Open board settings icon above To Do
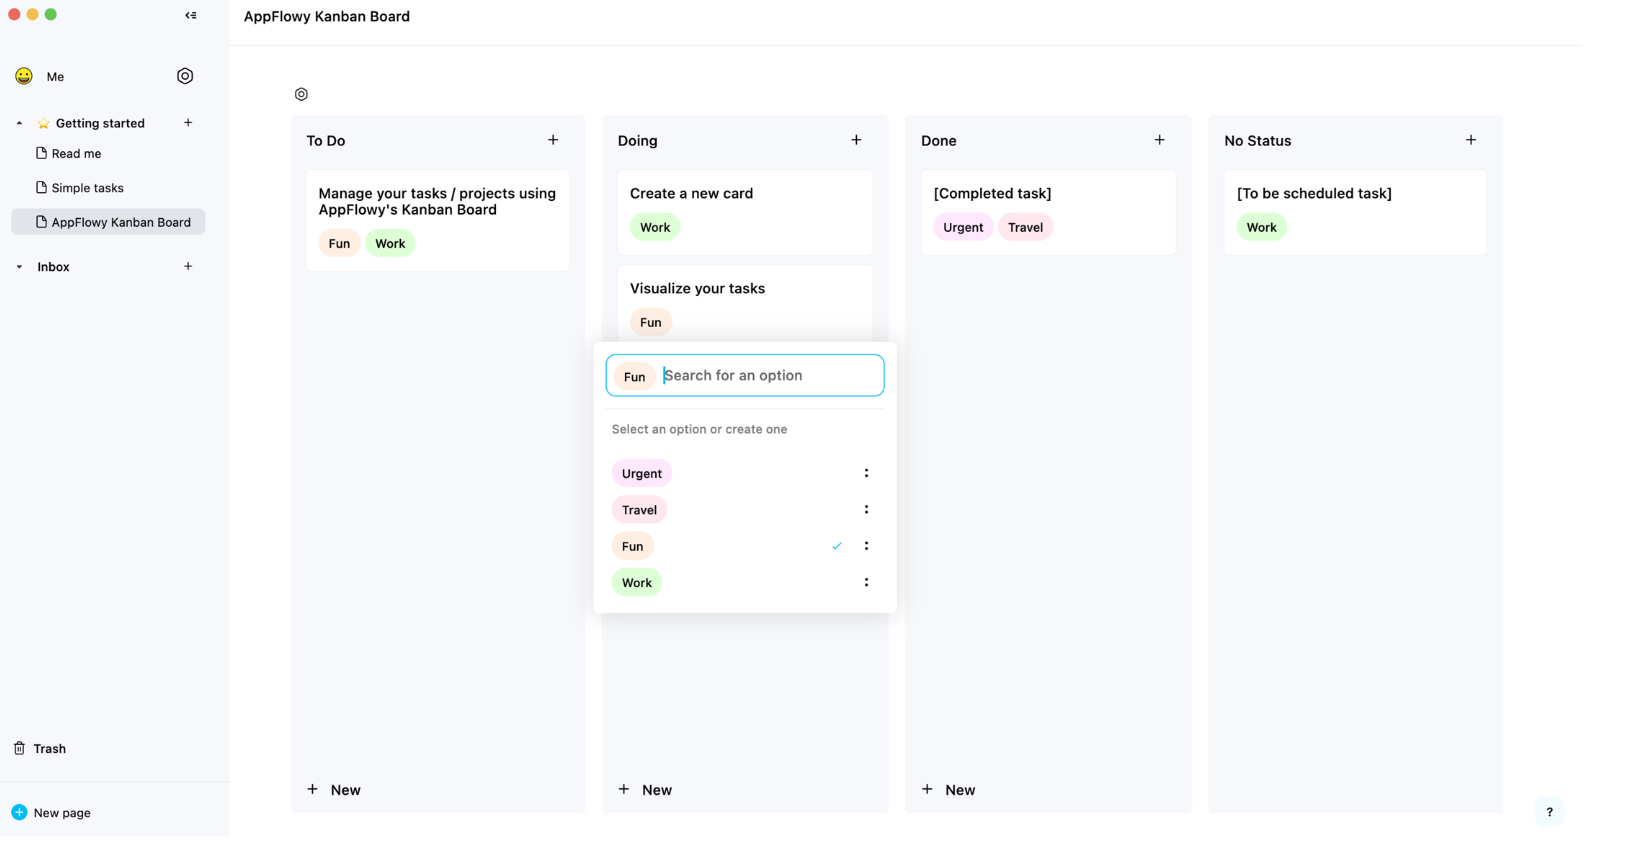Image resolution: width=1631 pixels, height=843 pixels. tap(301, 94)
